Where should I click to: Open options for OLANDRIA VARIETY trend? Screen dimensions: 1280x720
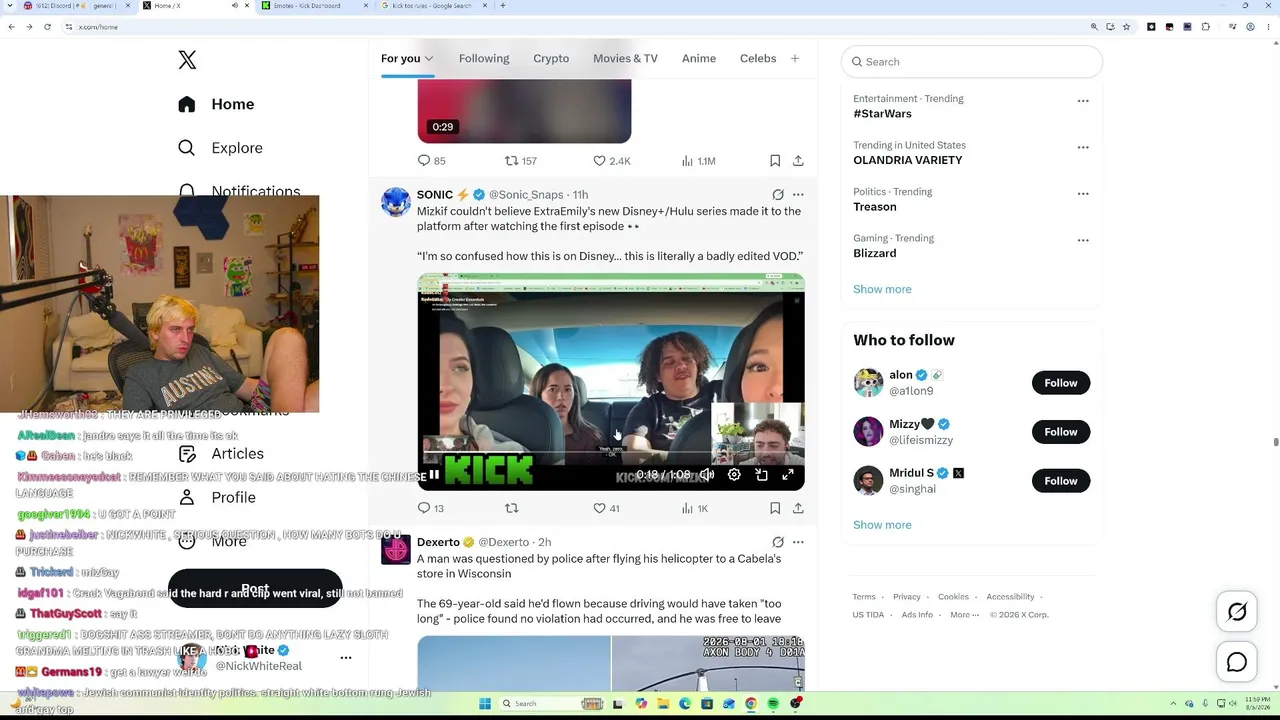click(x=1083, y=147)
